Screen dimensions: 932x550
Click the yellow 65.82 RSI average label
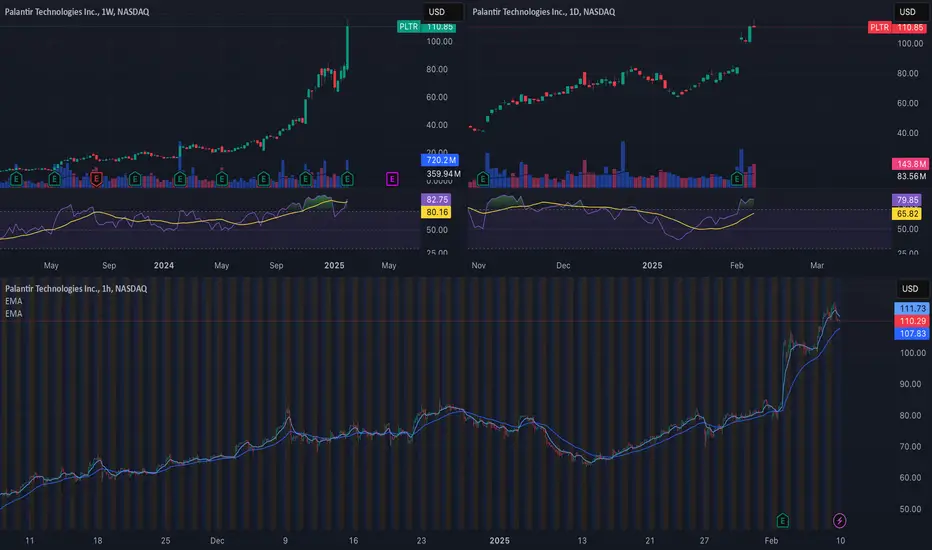click(x=907, y=213)
